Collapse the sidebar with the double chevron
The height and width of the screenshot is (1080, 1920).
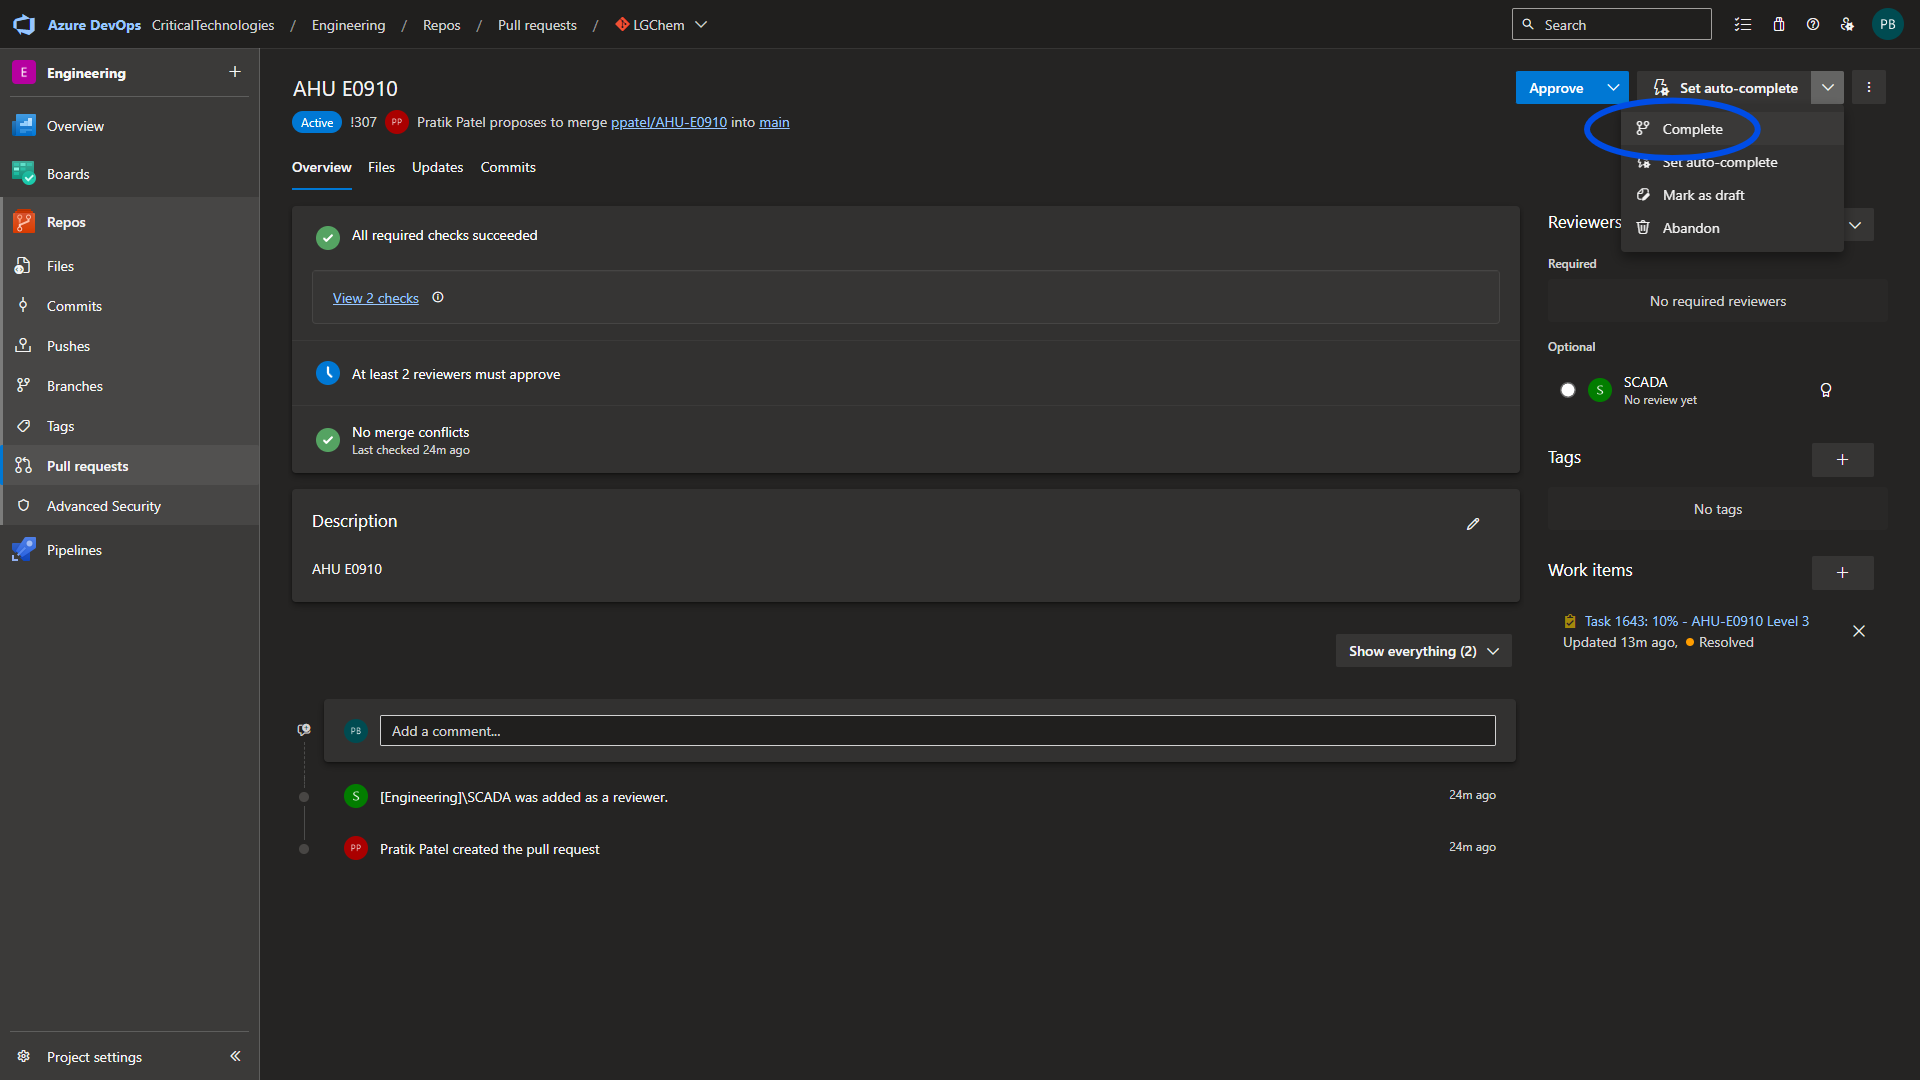point(235,1056)
